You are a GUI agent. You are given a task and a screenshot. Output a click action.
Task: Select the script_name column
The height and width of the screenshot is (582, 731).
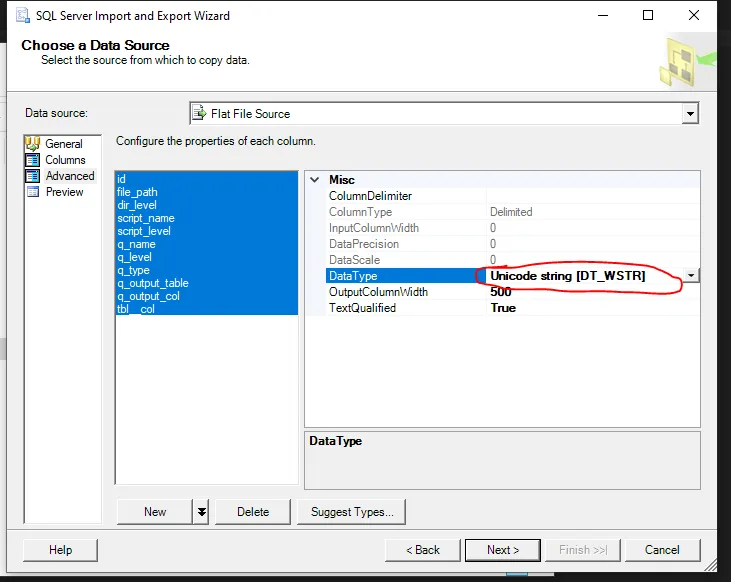[207, 218]
